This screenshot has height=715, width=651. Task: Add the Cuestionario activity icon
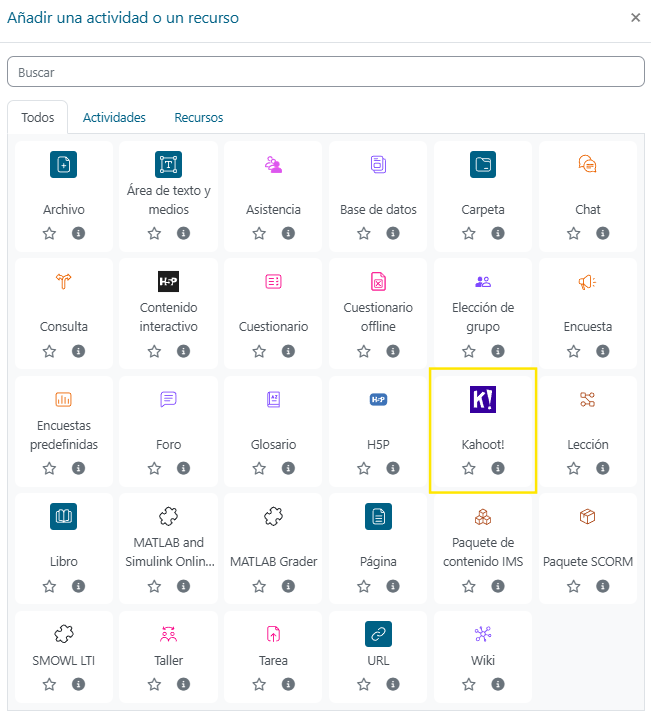pos(273,282)
